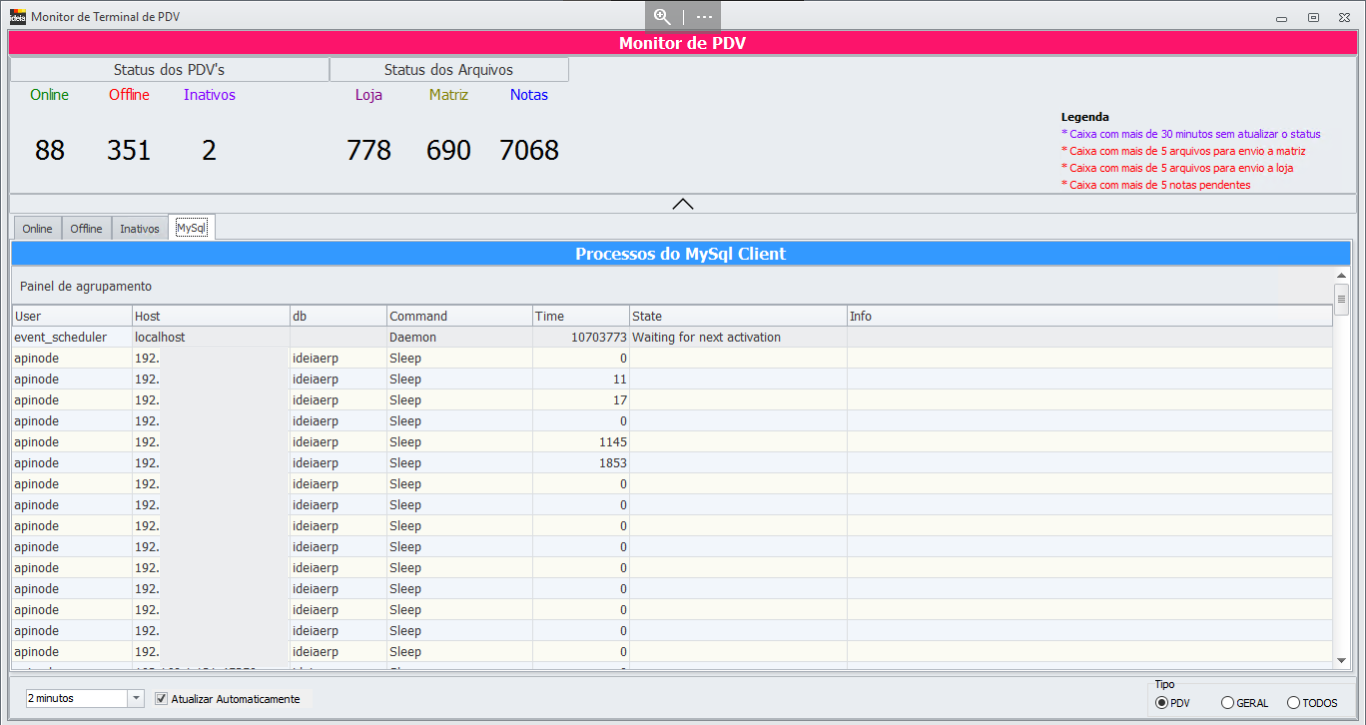
Task: Select the PDV radio button
Action: (1161, 703)
